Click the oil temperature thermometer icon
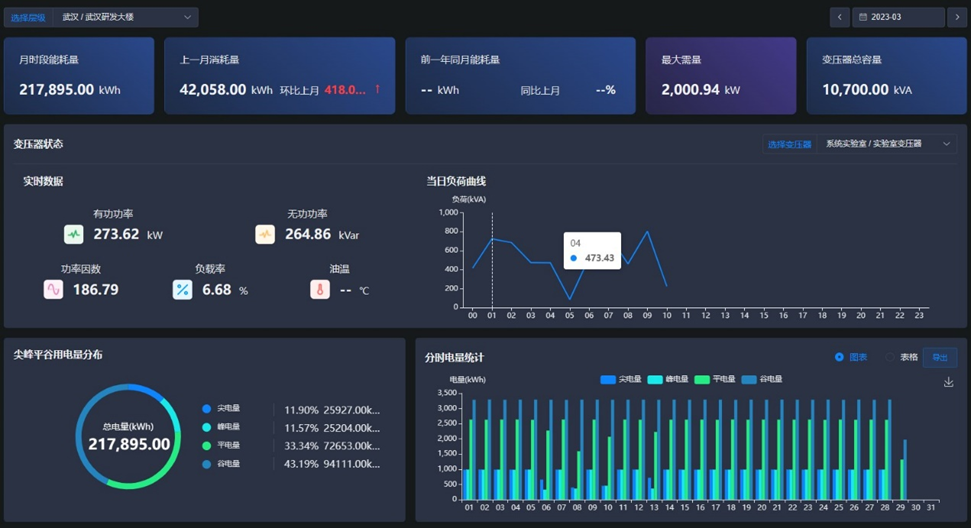The width and height of the screenshot is (971, 528). coord(320,290)
